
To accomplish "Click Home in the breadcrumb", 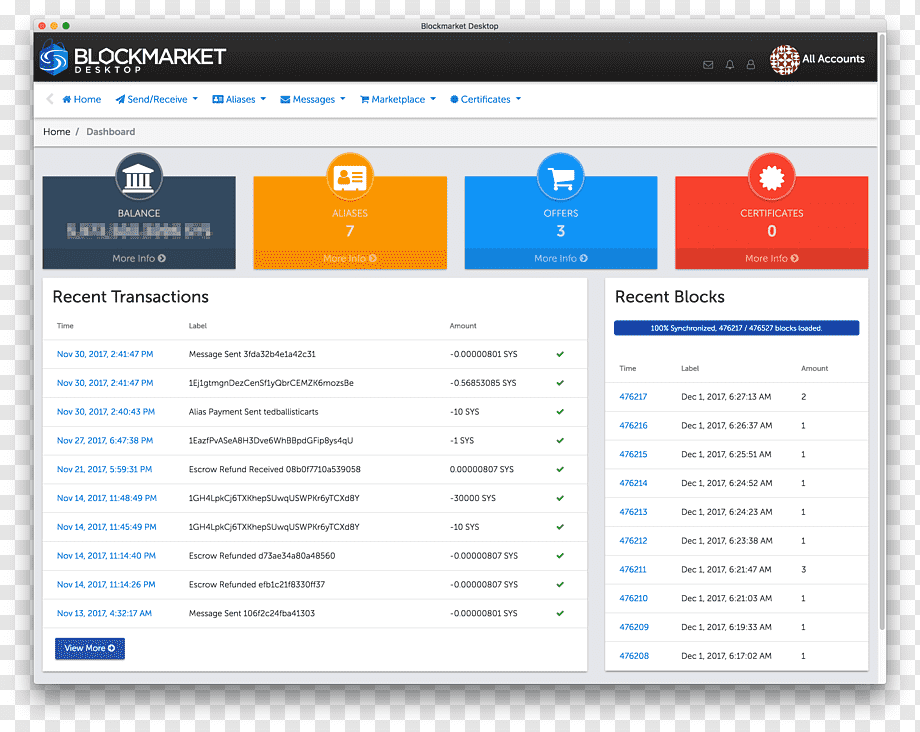I will tap(56, 131).
